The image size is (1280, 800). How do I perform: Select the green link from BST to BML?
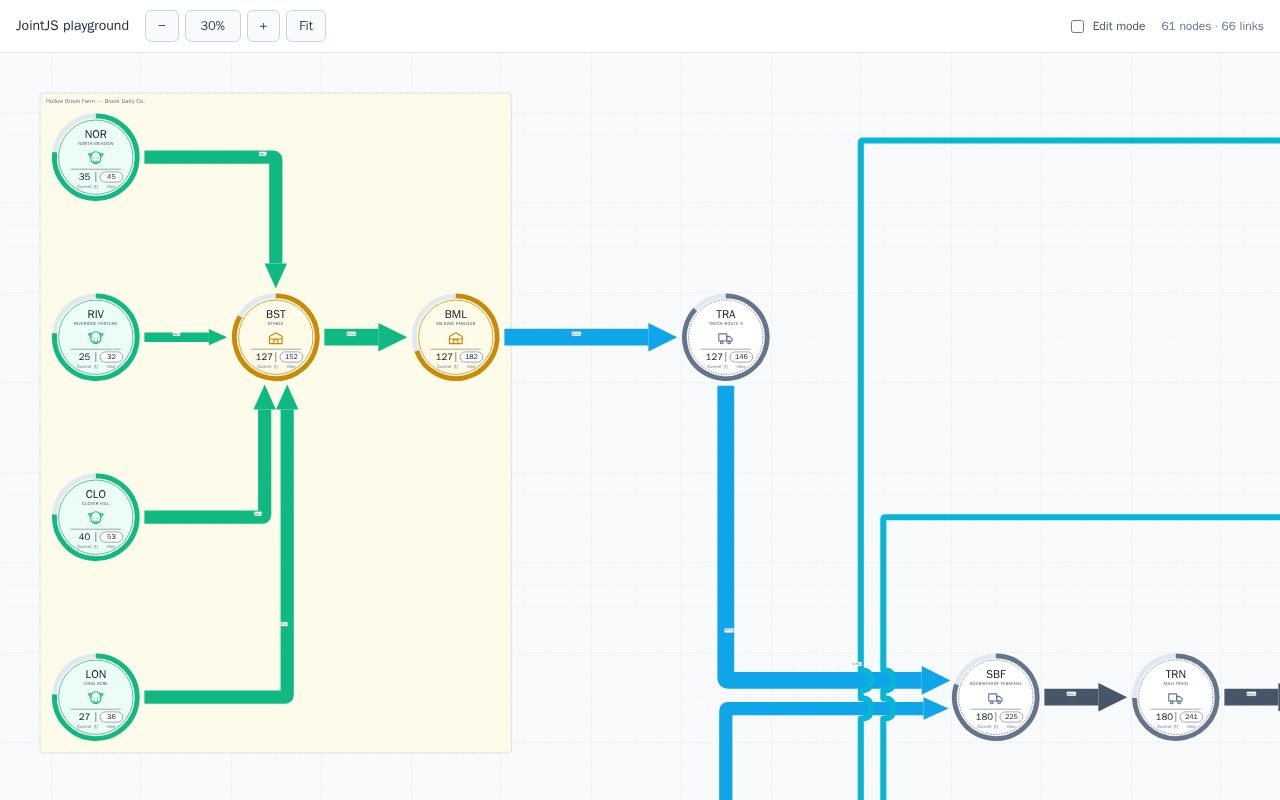(365, 337)
